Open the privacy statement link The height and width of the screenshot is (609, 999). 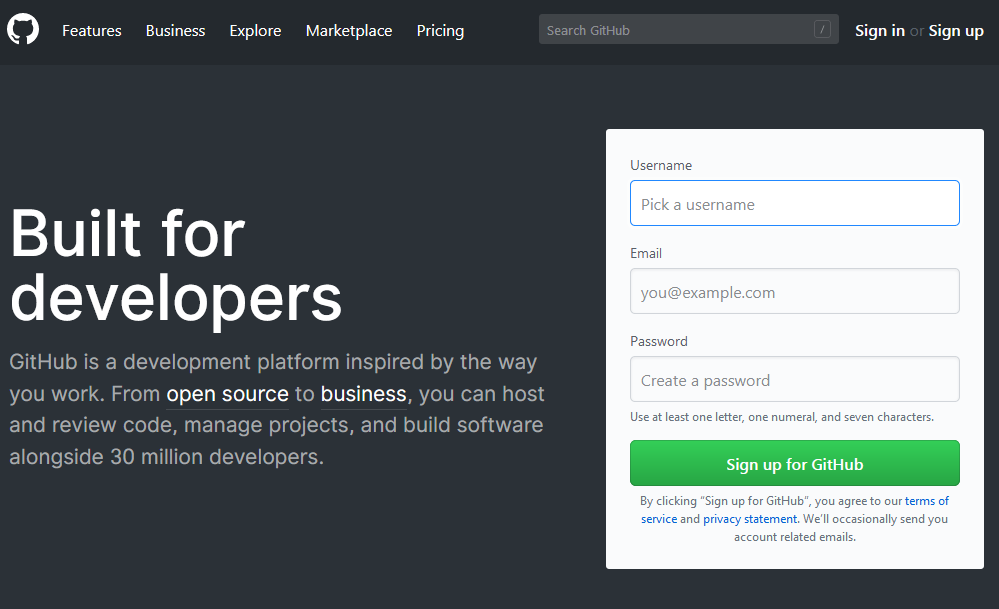(x=750, y=519)
